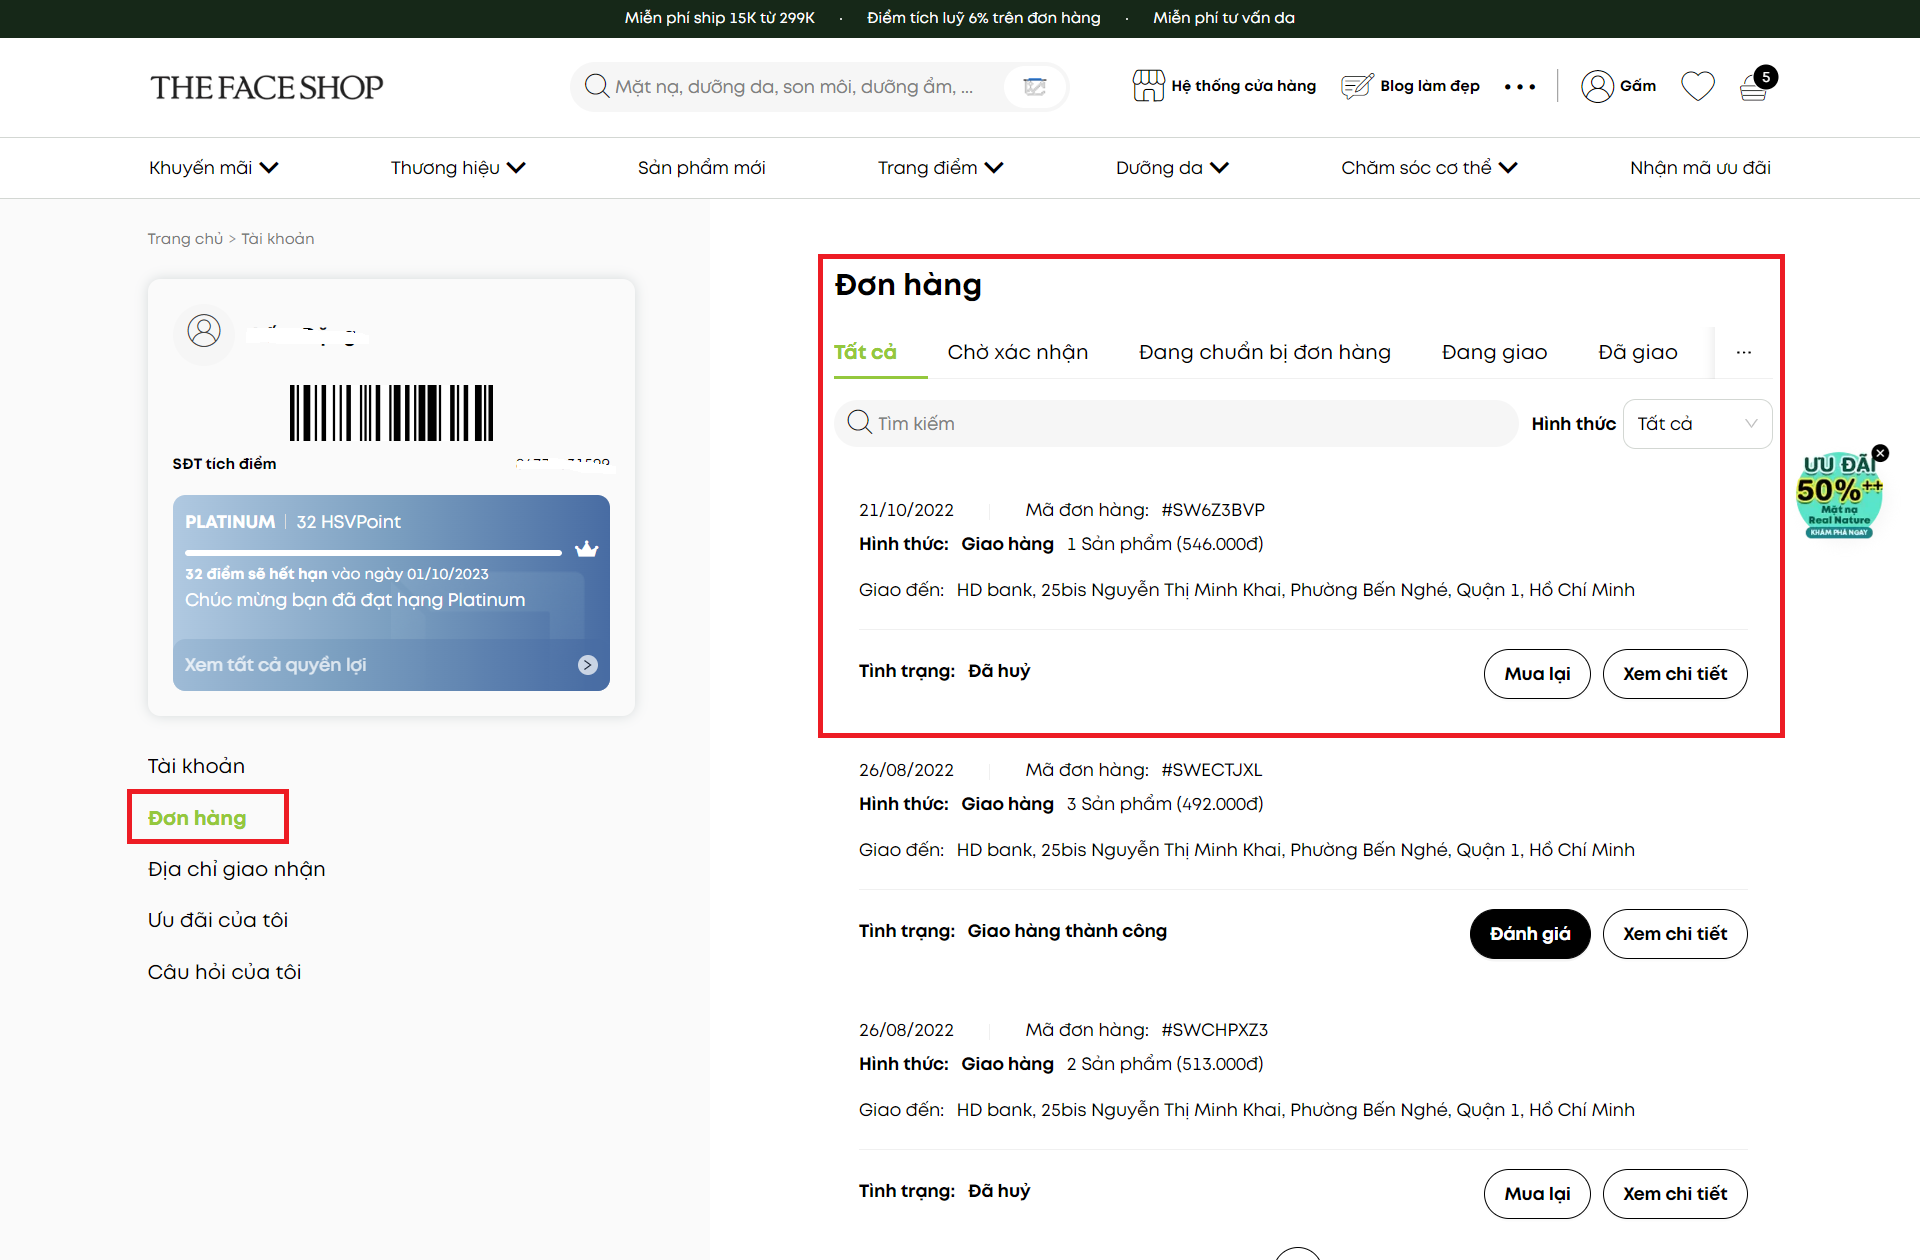Click Mua lại for order #SW6Z3BVP
The width and height of the screenshot is (1920, 1260).
point(1537,674)
